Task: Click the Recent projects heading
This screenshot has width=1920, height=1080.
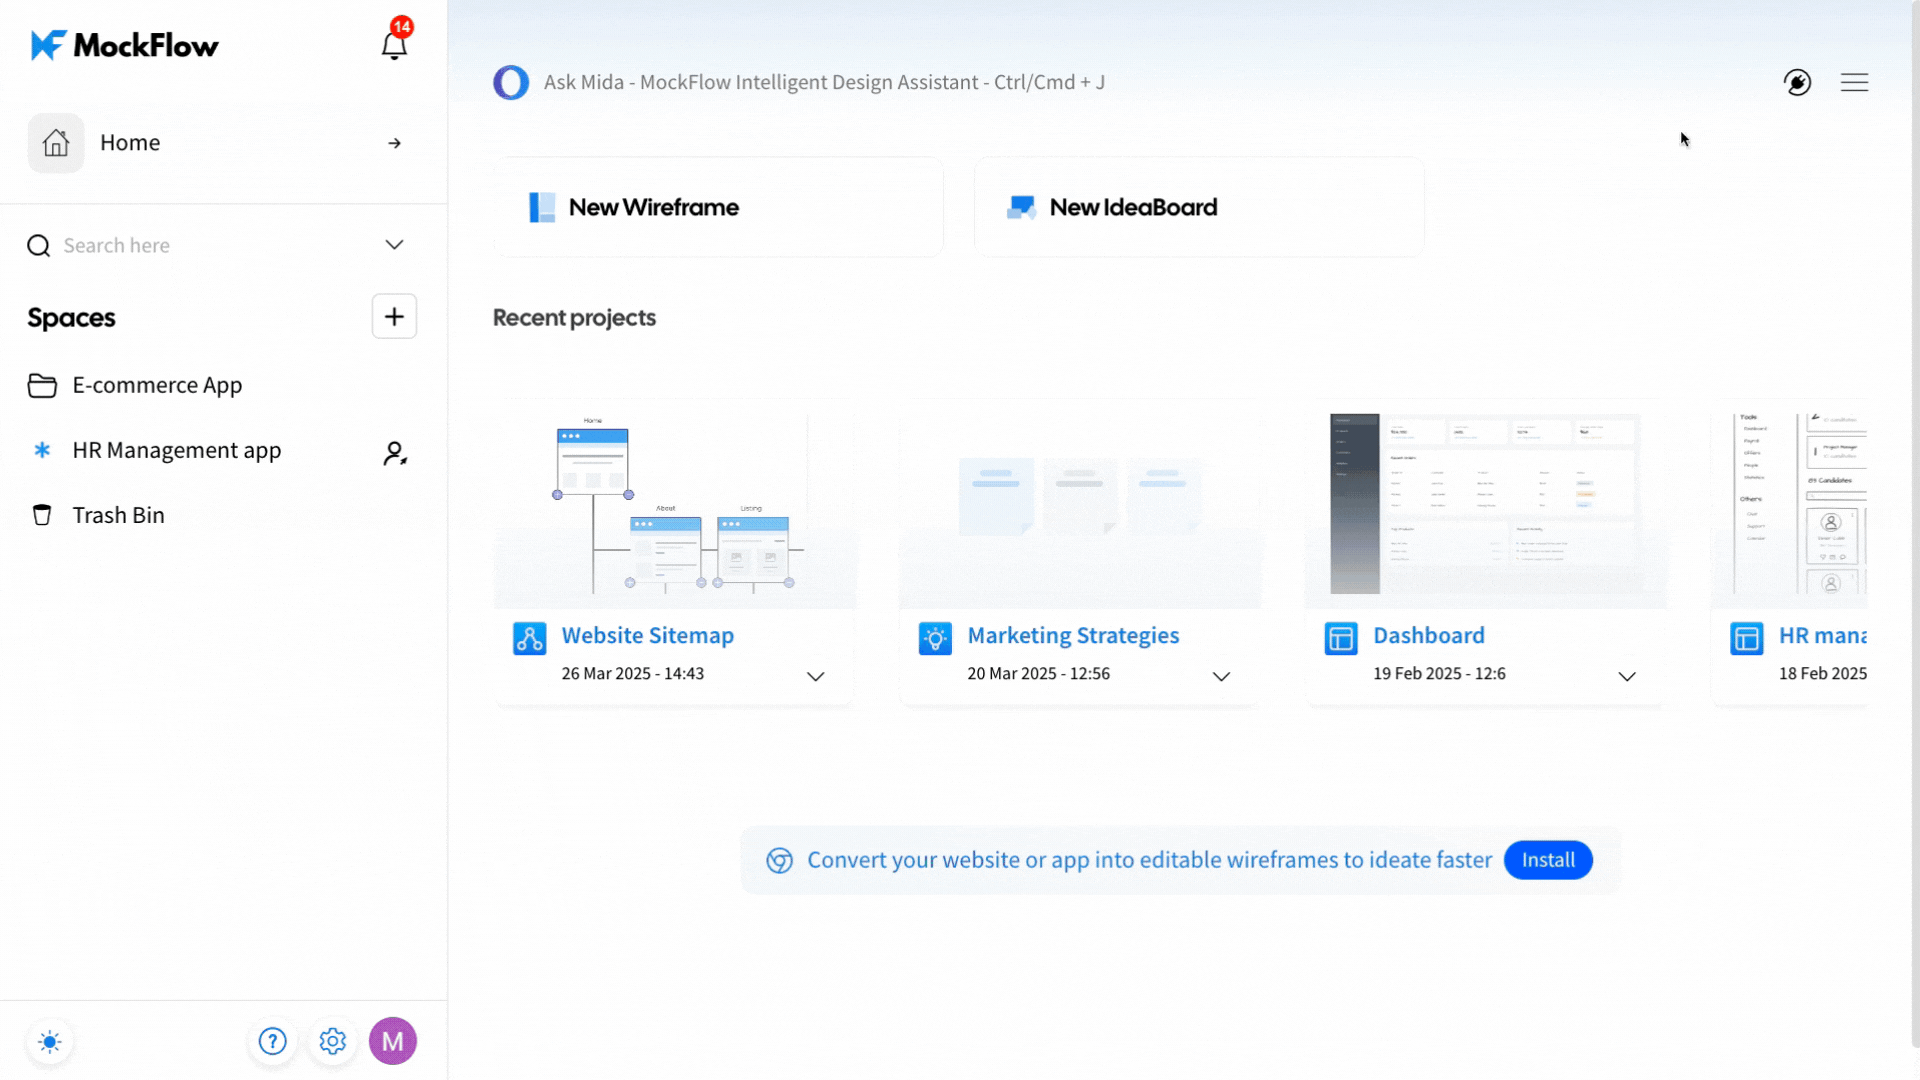Action: pyautogui.click(x=574, y=318)
